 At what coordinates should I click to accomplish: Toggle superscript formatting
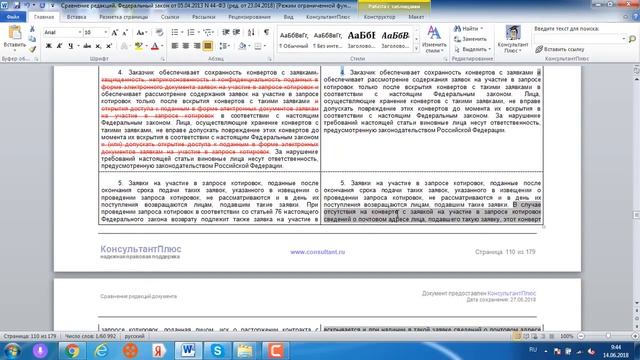tap(109, 46)
